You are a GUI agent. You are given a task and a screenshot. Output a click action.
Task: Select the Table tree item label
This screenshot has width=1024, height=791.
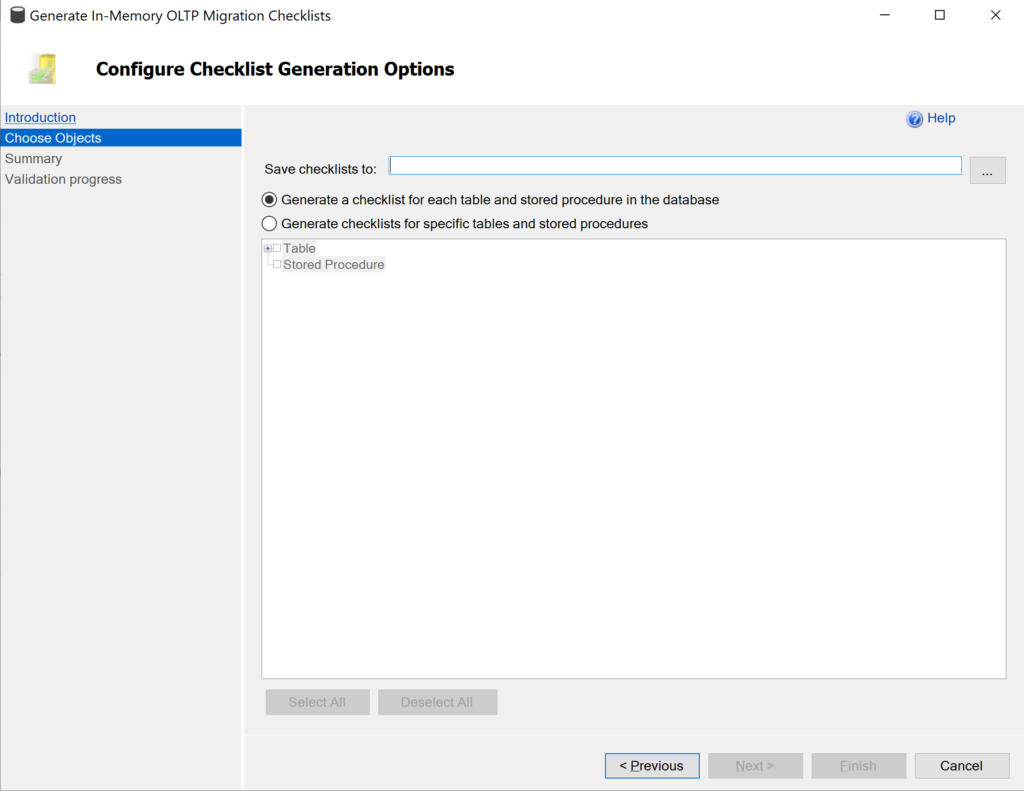[299, 248]
